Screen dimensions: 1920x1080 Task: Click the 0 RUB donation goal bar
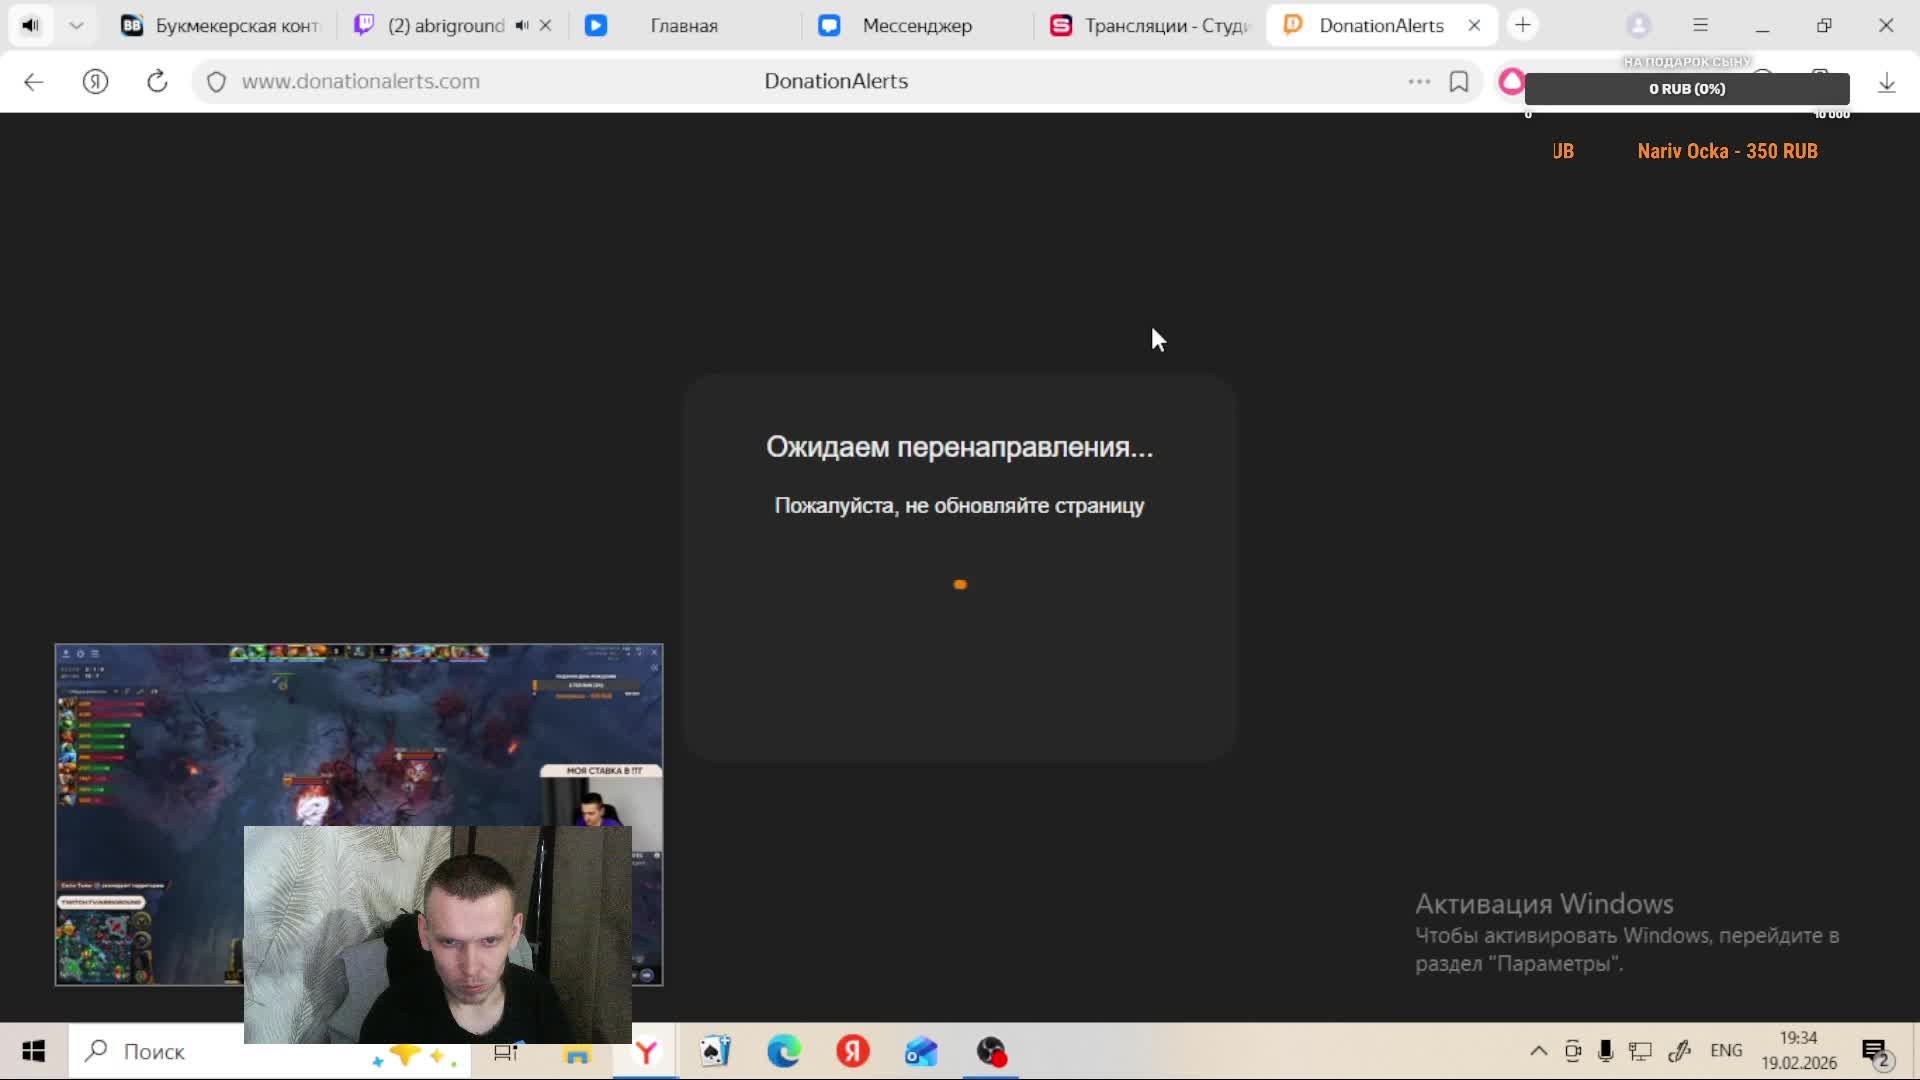[x=1686, y=89]
